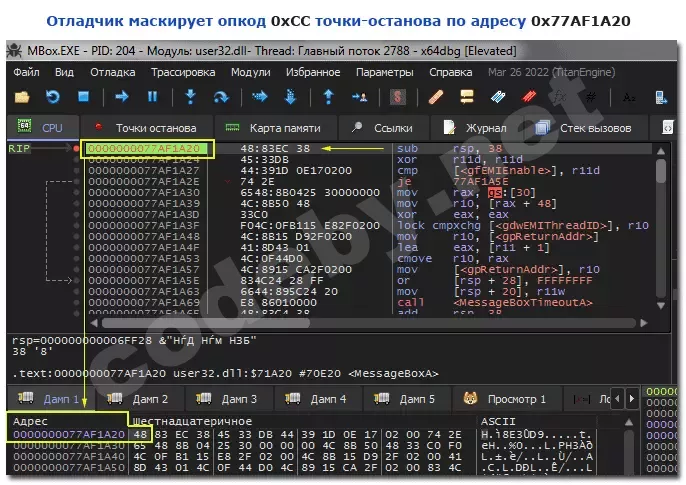Toggle the red breakpoint dot at 77AF1A20
The height and width of the screenshot is (485, 686).
coord(76,149)
